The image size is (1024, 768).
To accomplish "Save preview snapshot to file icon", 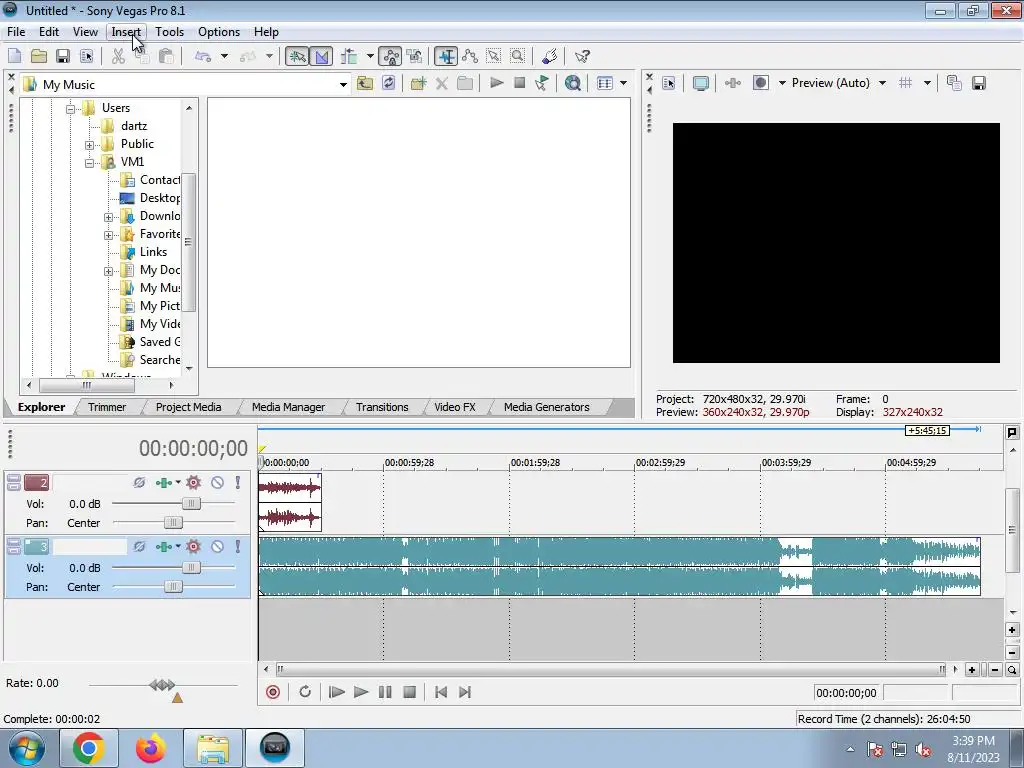I will point(979,83).
